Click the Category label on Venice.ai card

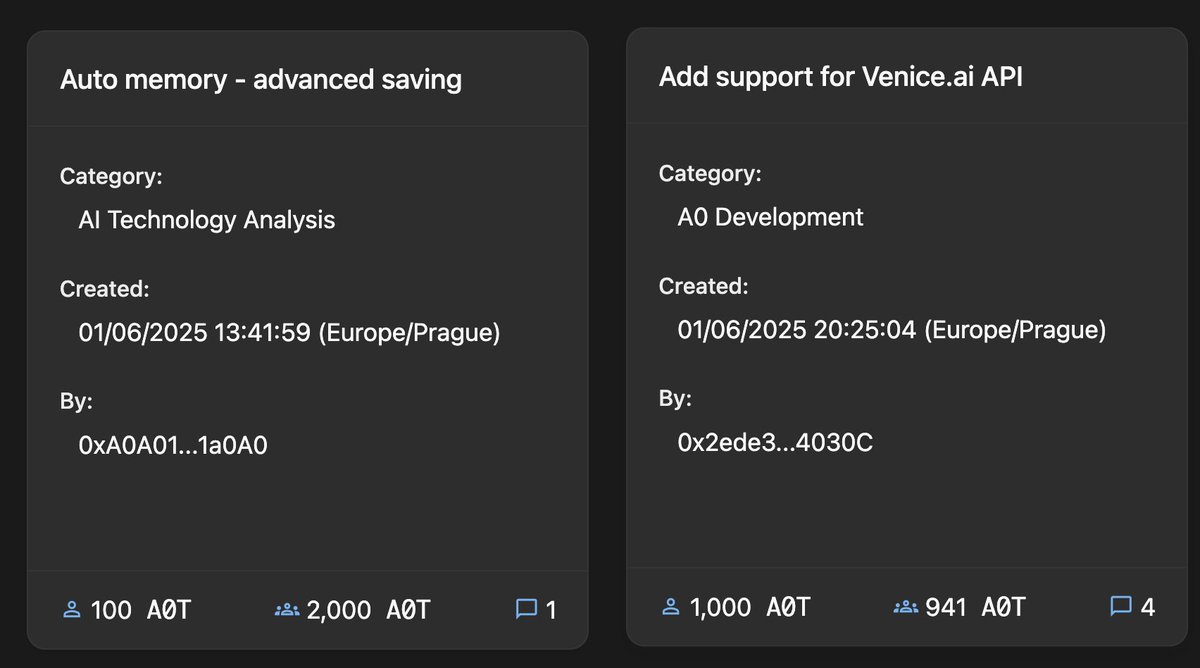710,174
